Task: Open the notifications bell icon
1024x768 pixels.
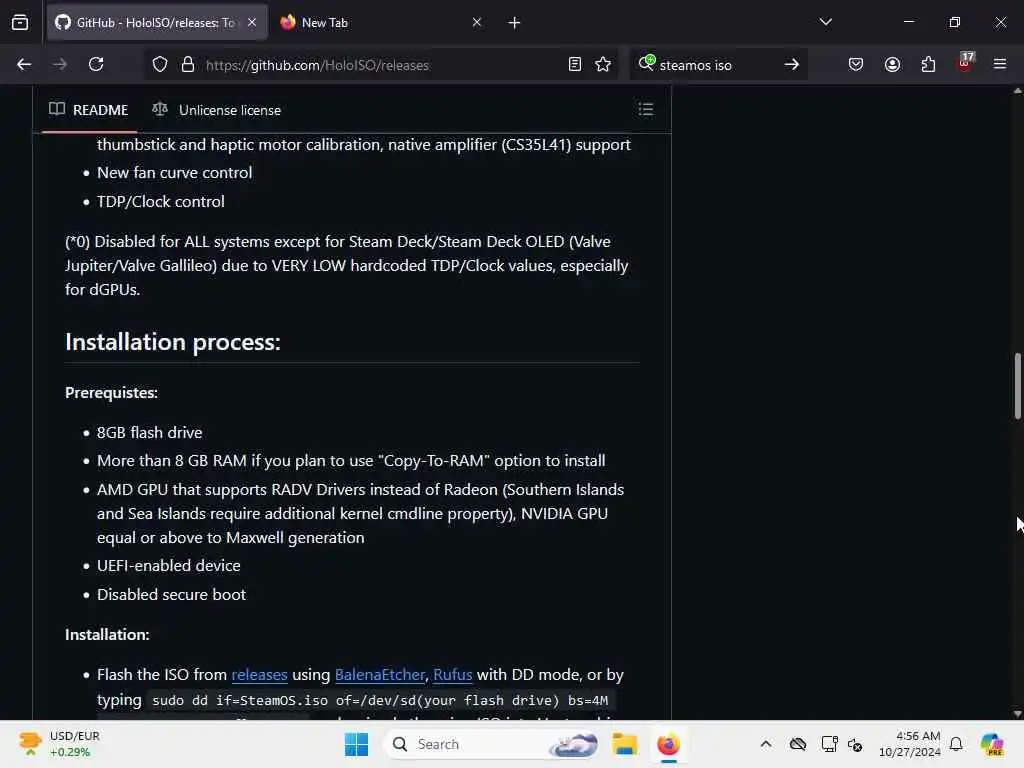Action: coord(956,744)
